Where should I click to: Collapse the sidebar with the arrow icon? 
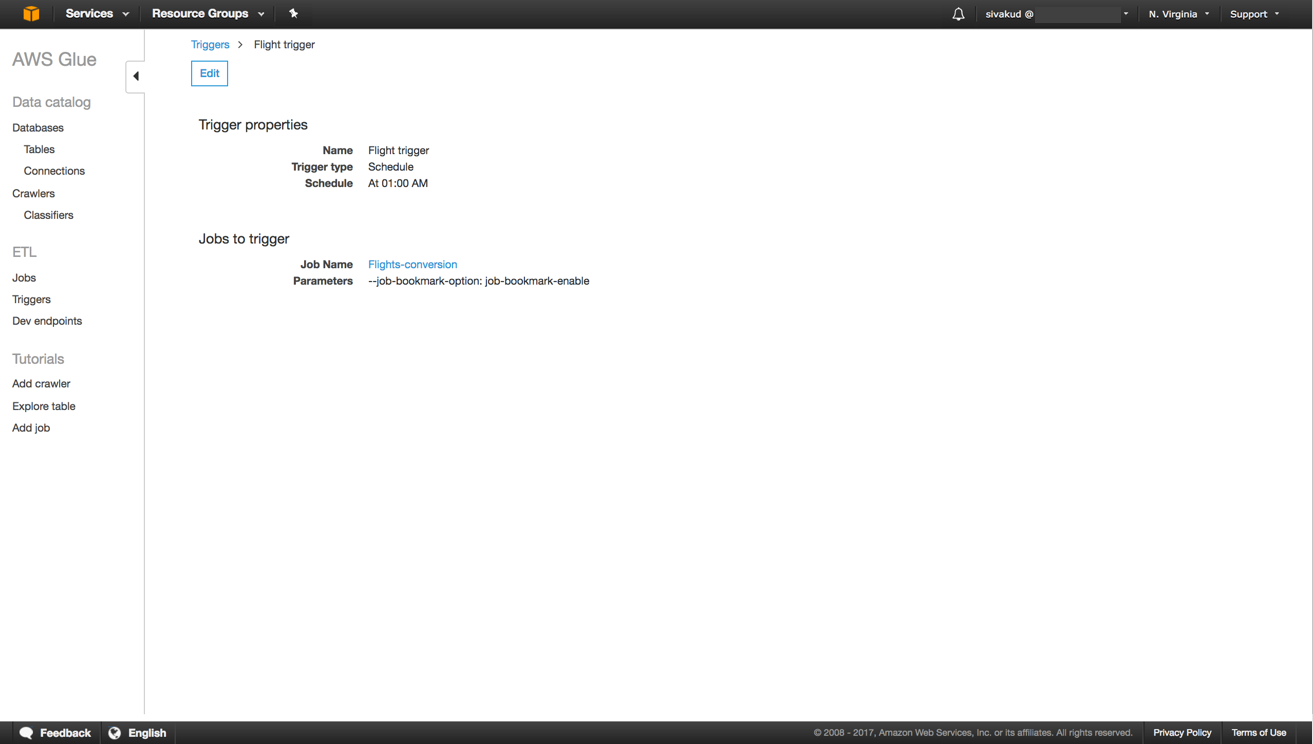coord(135,76)
